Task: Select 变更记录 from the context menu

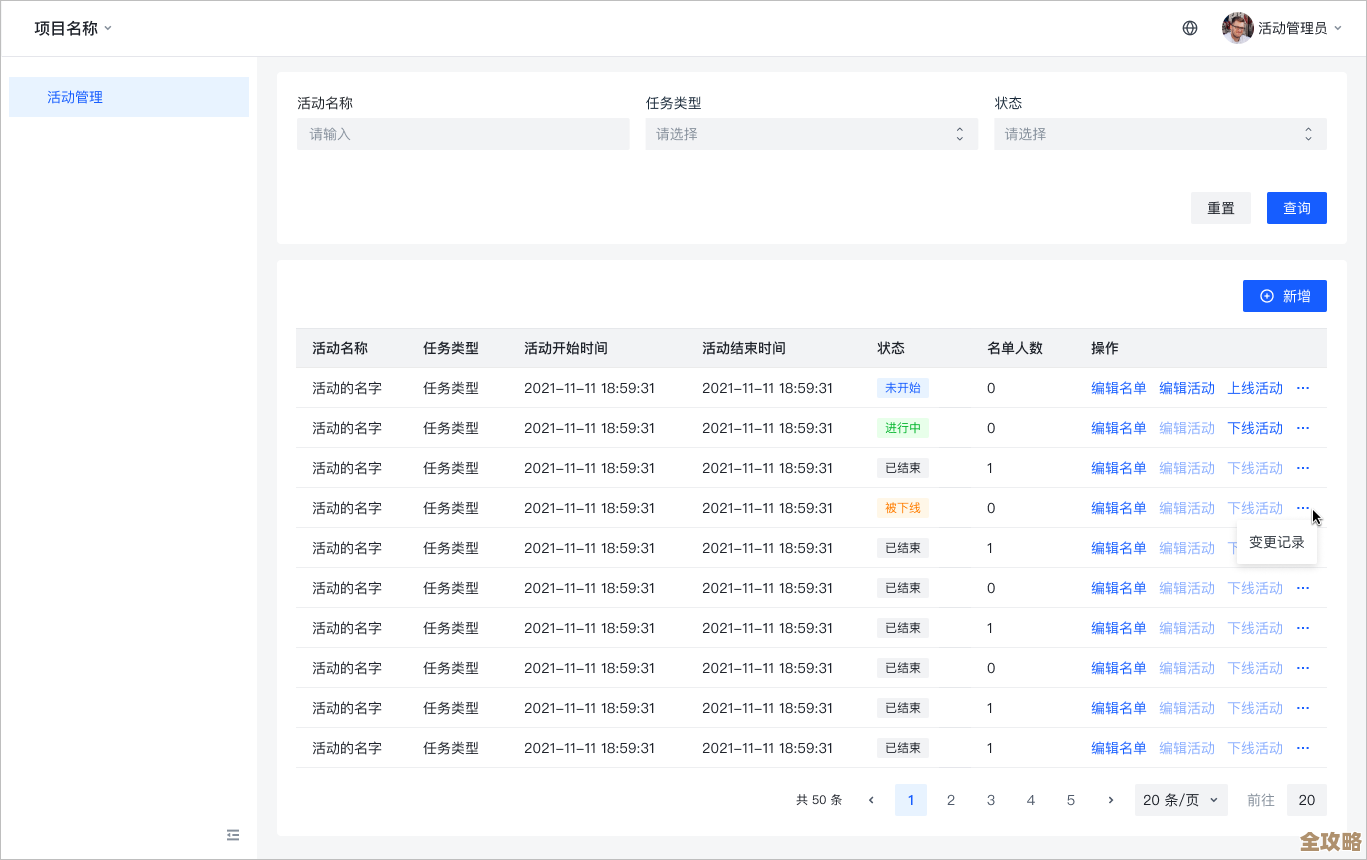Action: (1276, 541)
